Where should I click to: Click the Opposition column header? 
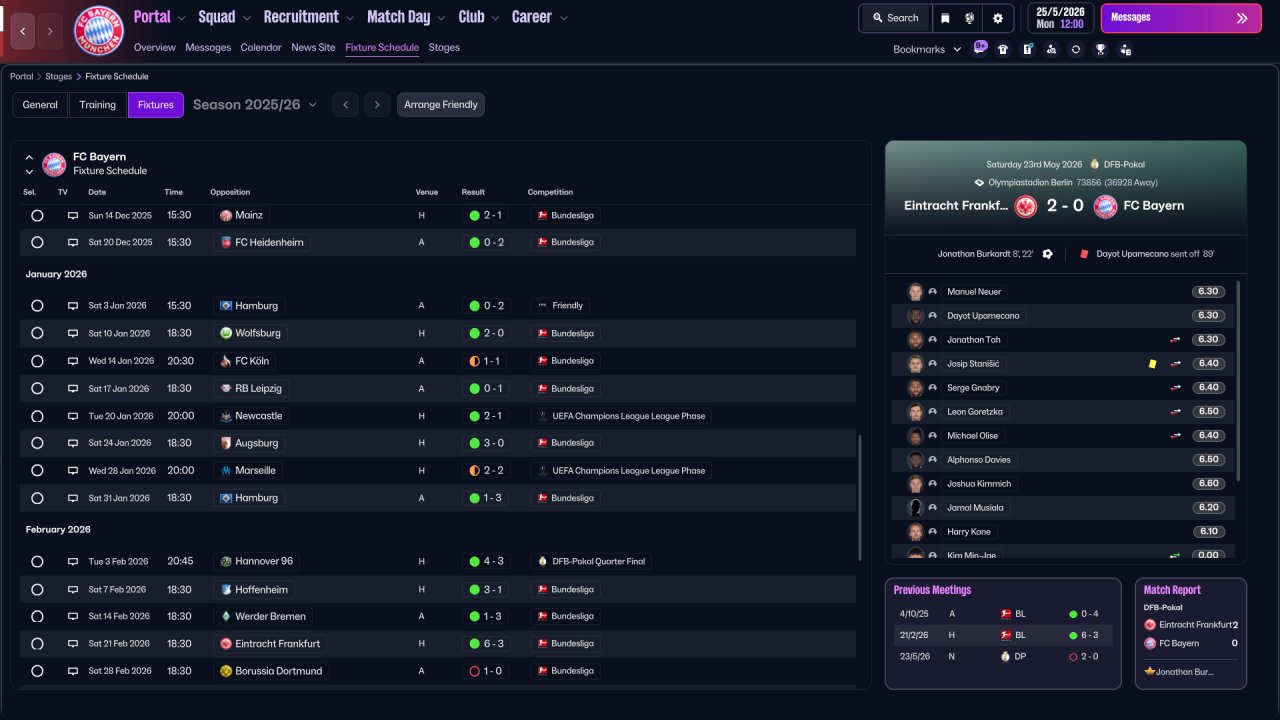pyautogui.click(x=230, y=192)
